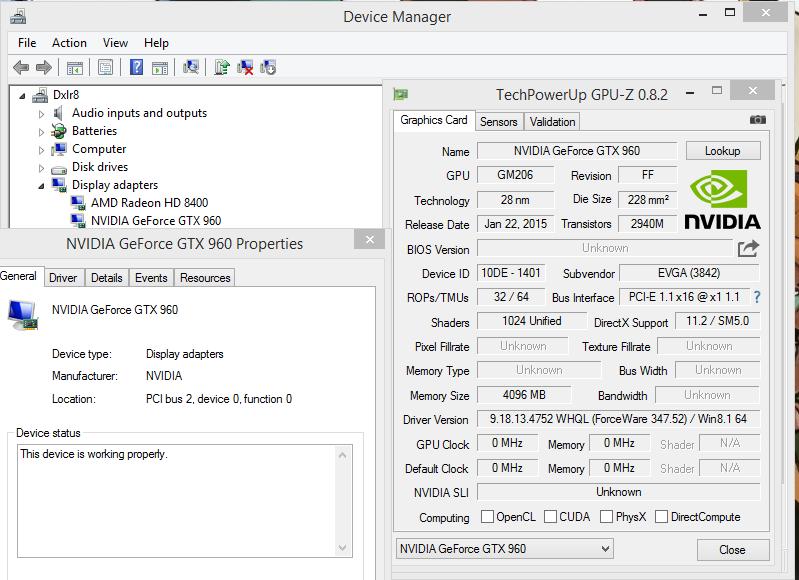Viewport: 799px width, 580px height.
Task: Click GPU-Z screenshot camera icon
Action: tap(758, 120)
